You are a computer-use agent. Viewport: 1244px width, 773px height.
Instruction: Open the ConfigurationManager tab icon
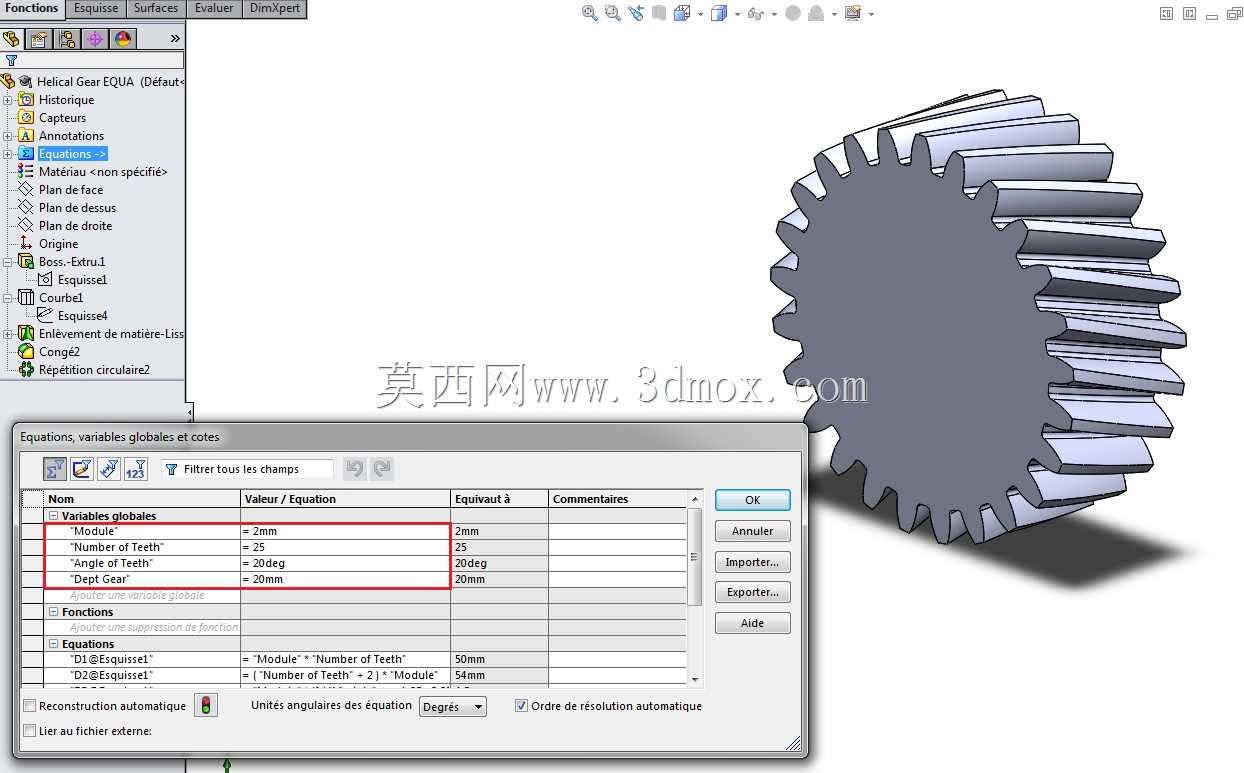[67, 39]
